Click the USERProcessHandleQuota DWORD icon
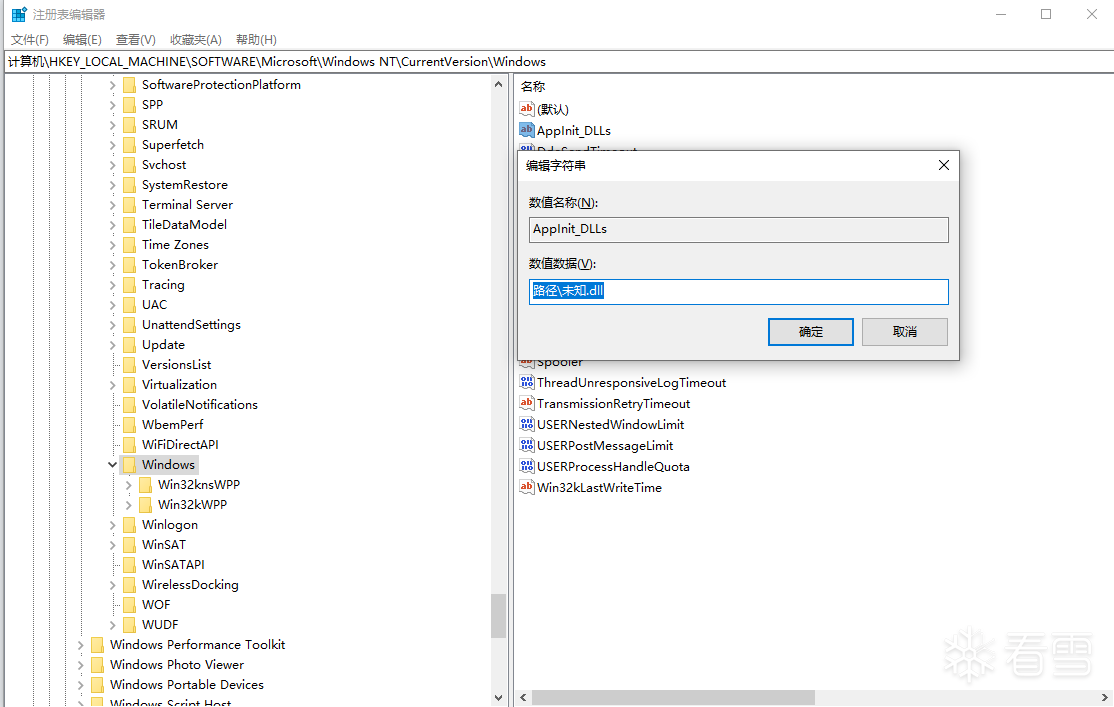The width and height of the screenshot is (1114, 707). [526, 466]
